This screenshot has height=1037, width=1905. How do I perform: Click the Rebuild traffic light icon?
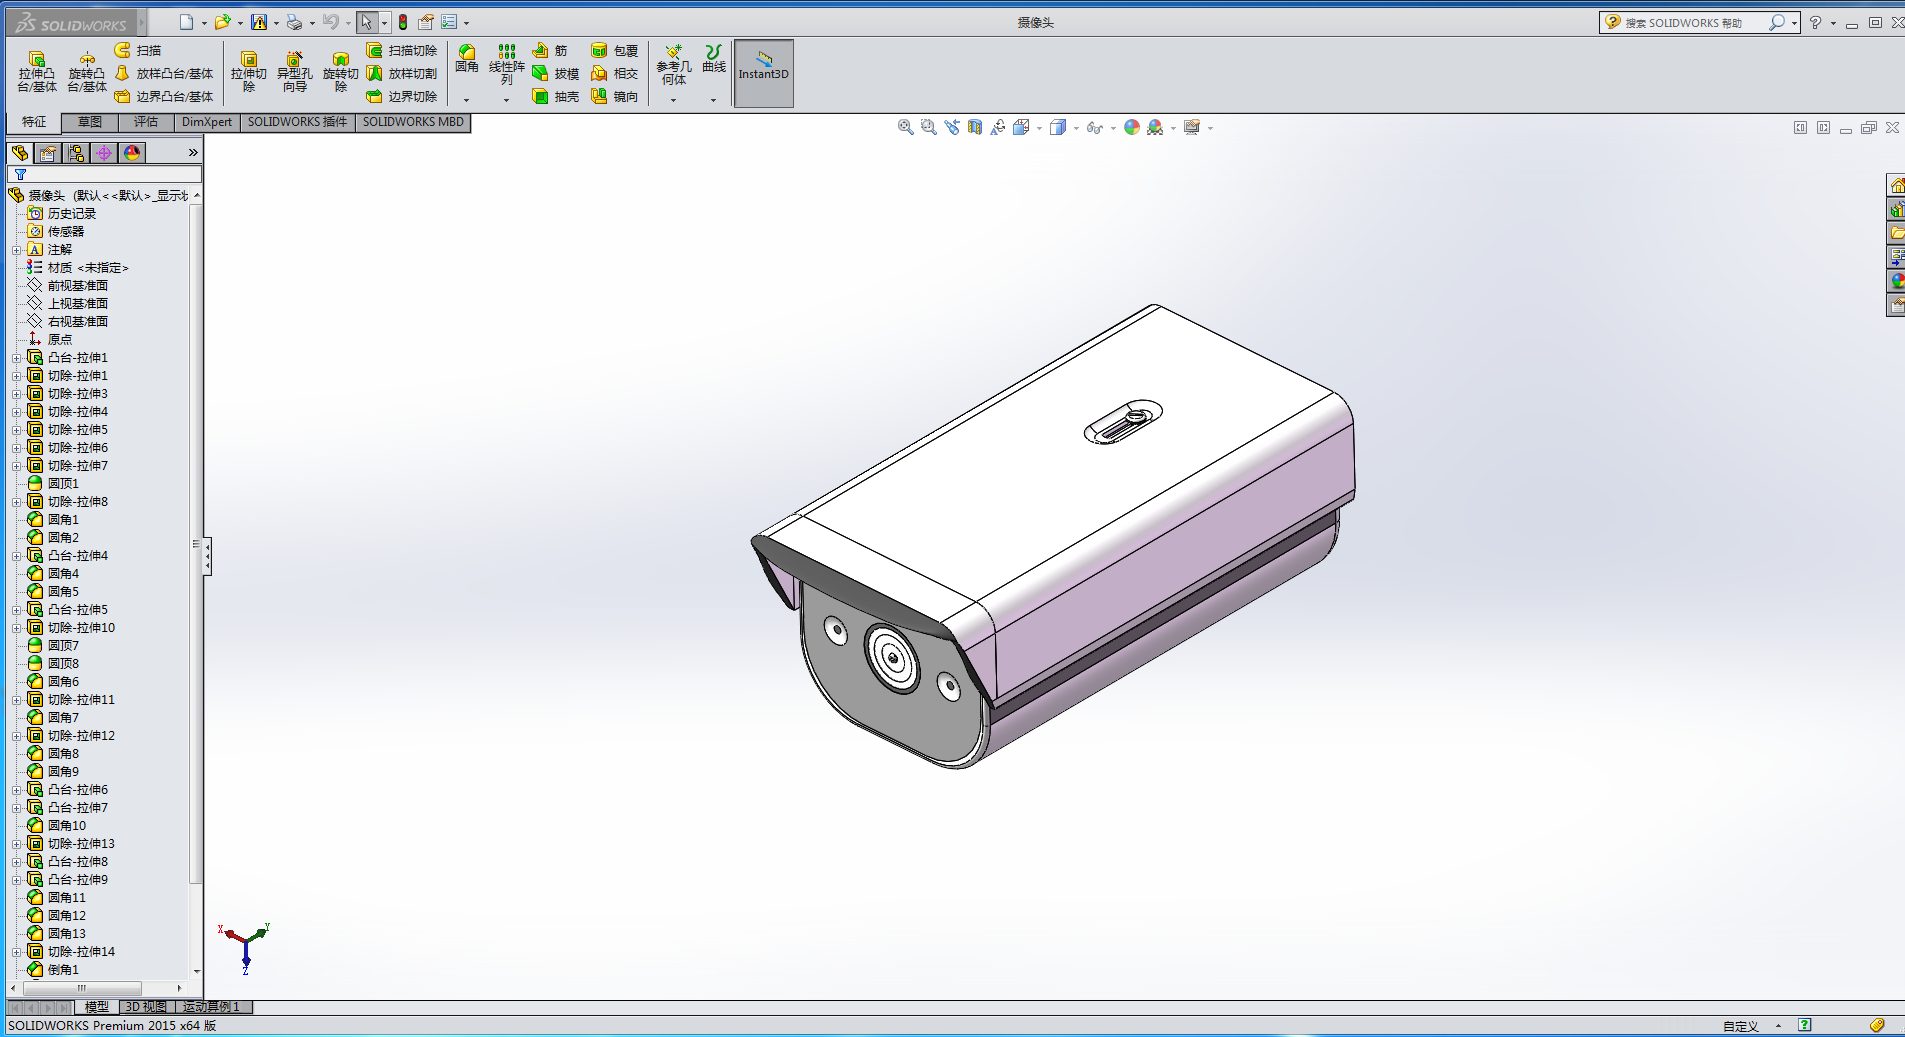(403, 22)
